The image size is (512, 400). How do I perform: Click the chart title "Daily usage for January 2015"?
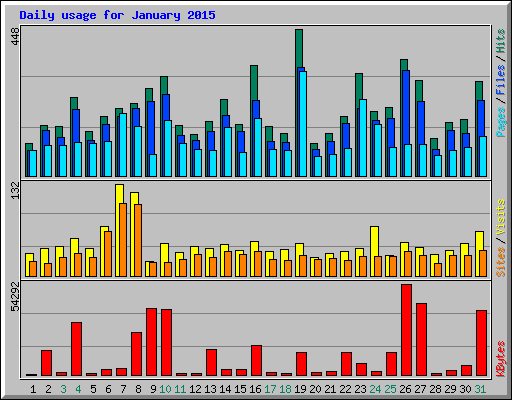[x=117, y=15]
